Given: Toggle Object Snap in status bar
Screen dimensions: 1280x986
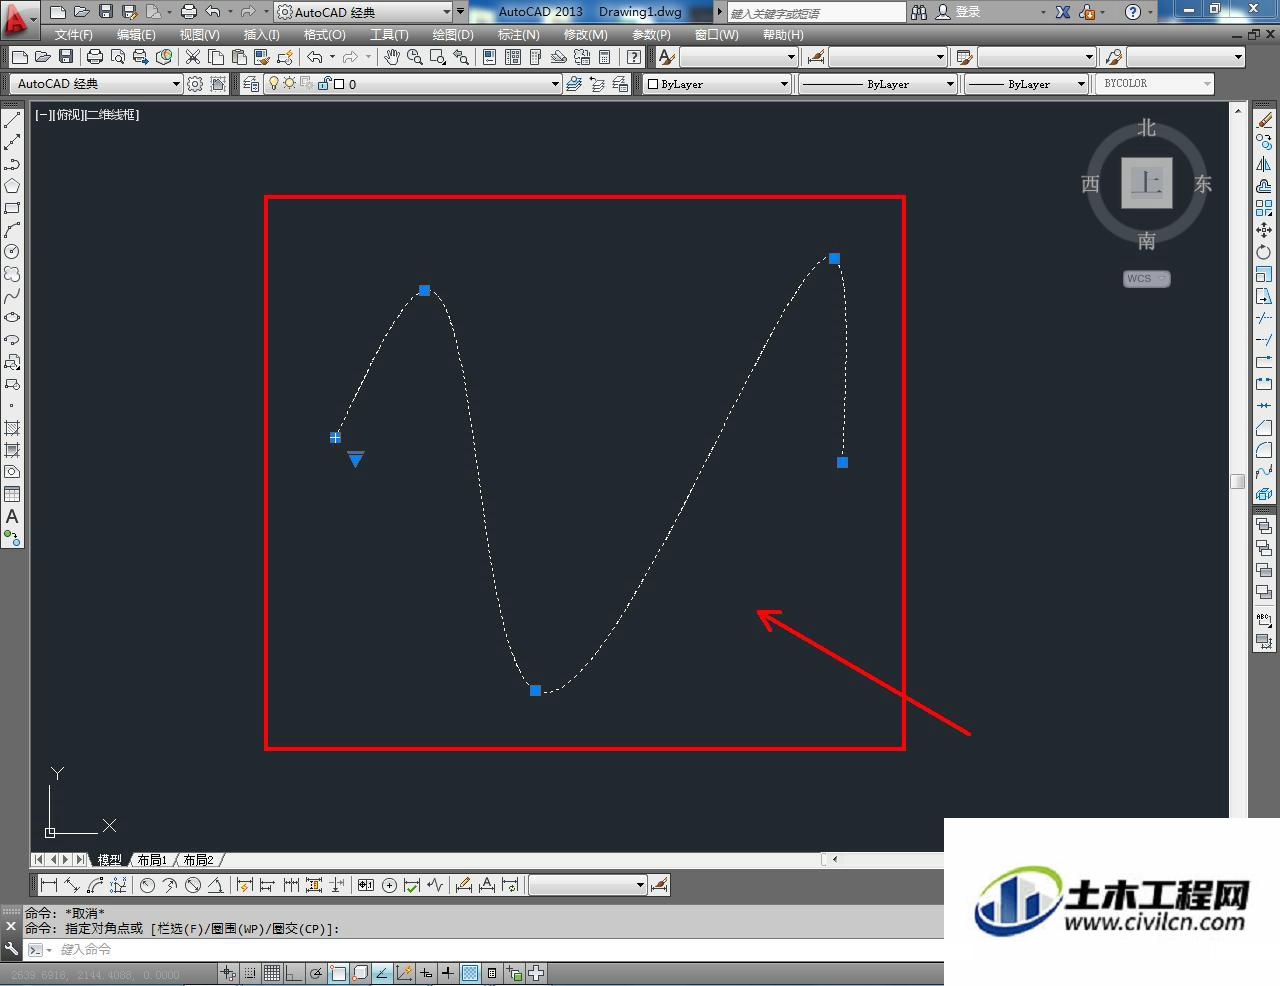Looking at the screenshot, I should [x=338, y=973].
